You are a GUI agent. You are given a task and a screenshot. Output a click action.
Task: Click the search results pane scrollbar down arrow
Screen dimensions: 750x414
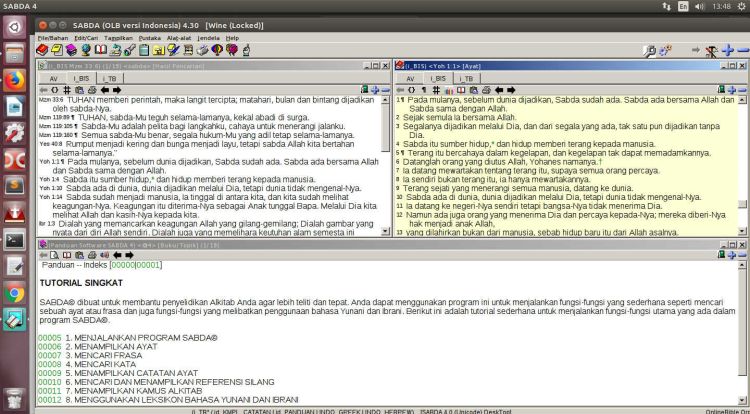386,231
